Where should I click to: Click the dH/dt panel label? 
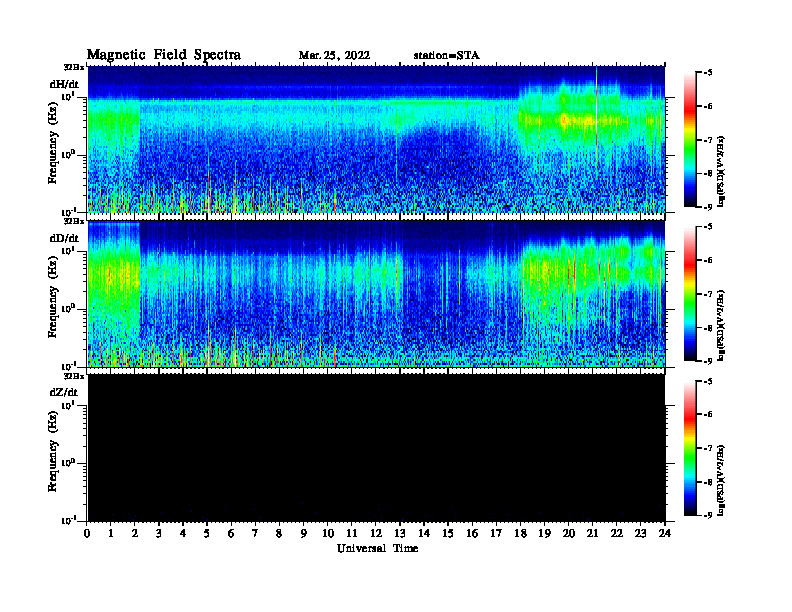64,84
